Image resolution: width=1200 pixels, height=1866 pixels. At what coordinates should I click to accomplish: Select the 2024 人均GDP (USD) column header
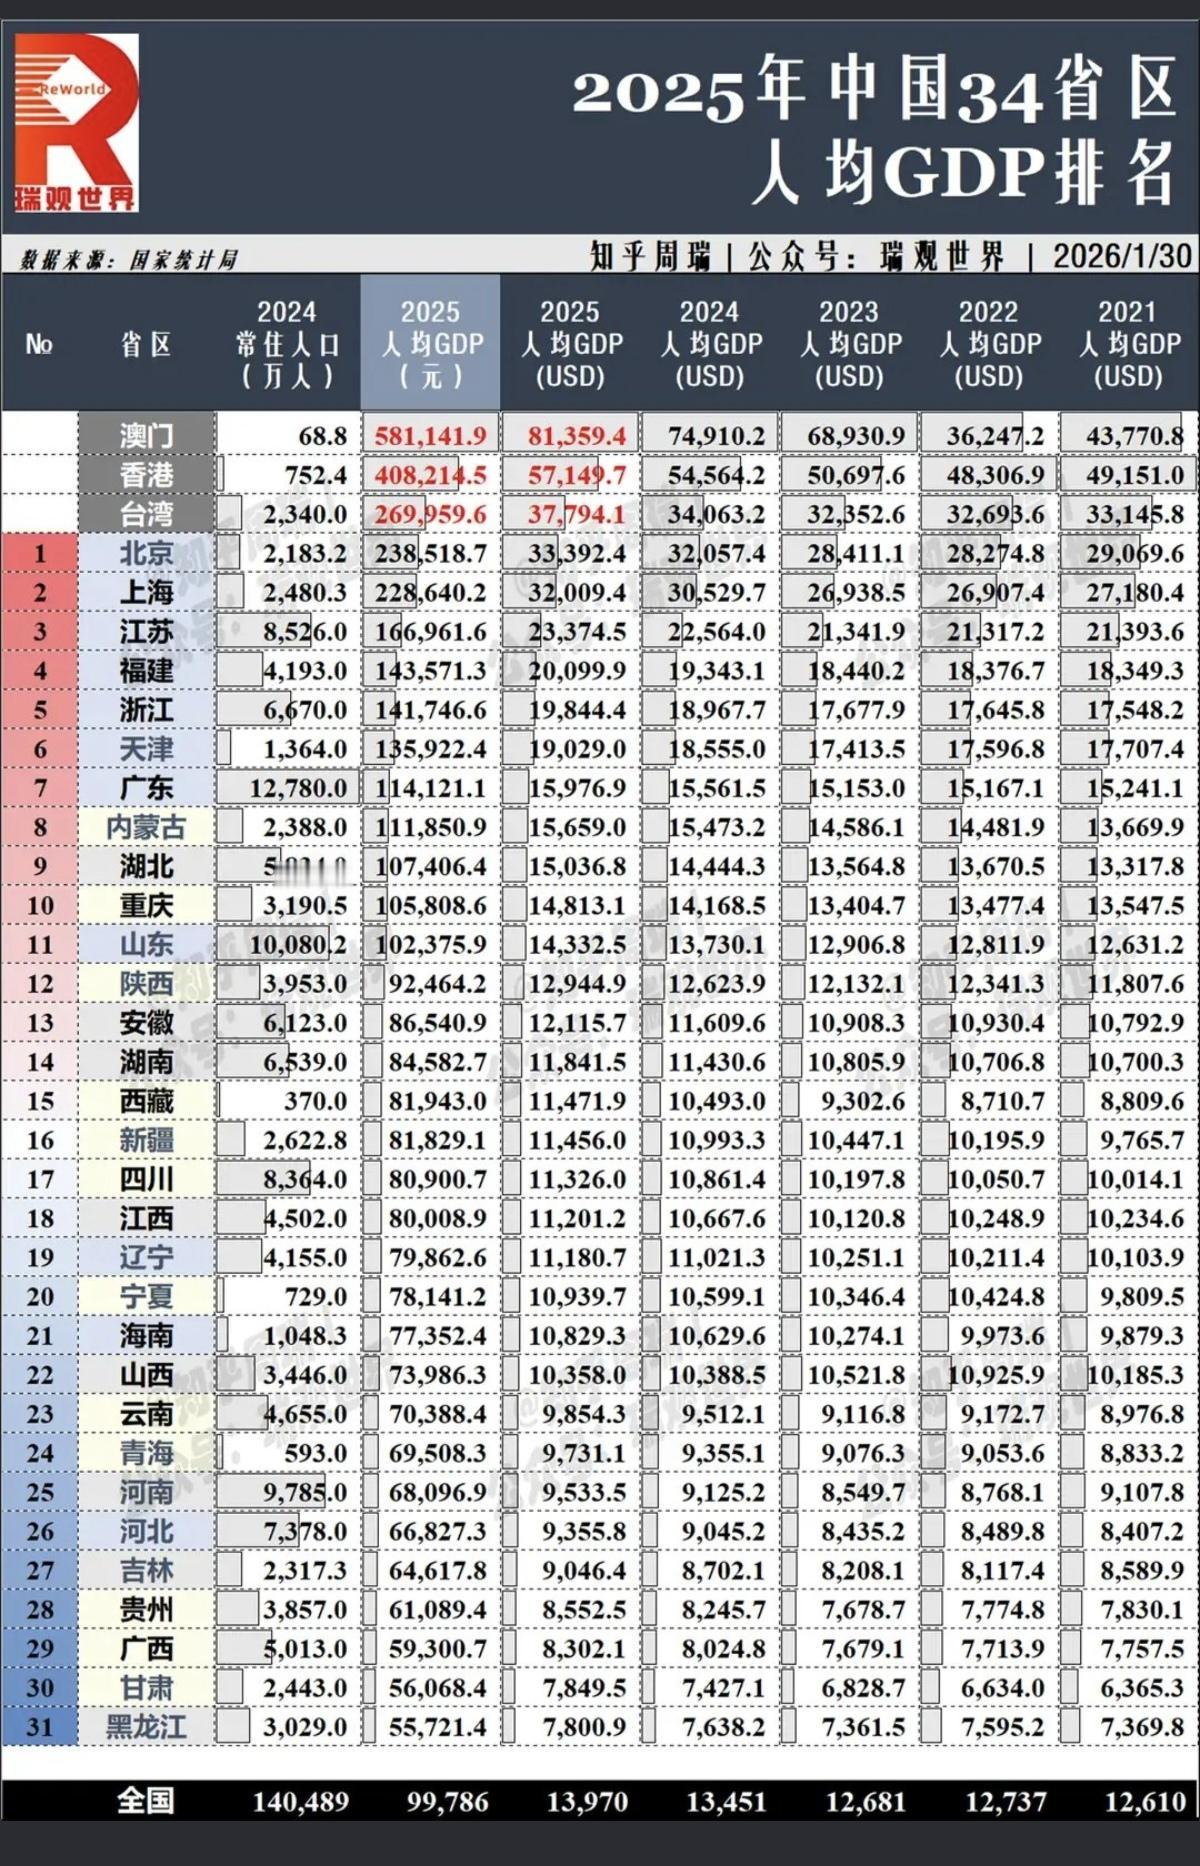coord(710,344)
